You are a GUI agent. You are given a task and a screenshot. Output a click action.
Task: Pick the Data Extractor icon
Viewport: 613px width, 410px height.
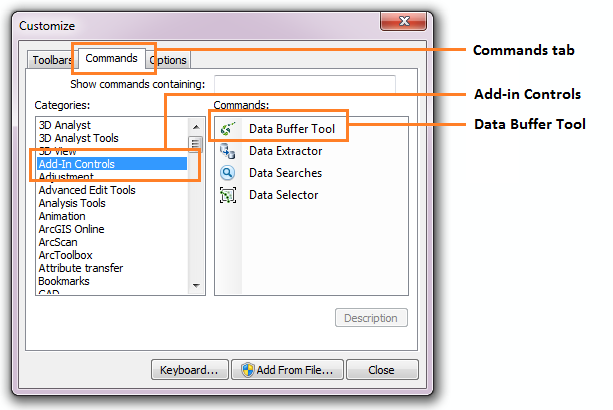(228, 151)
